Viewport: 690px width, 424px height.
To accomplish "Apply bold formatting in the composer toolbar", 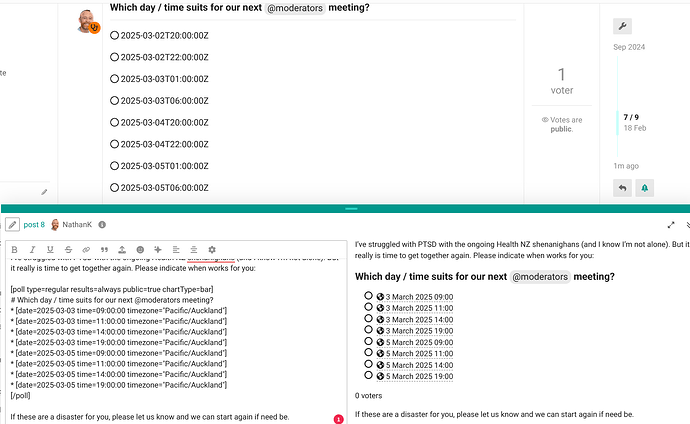I will pyautogui.click(x=15, y=249).
